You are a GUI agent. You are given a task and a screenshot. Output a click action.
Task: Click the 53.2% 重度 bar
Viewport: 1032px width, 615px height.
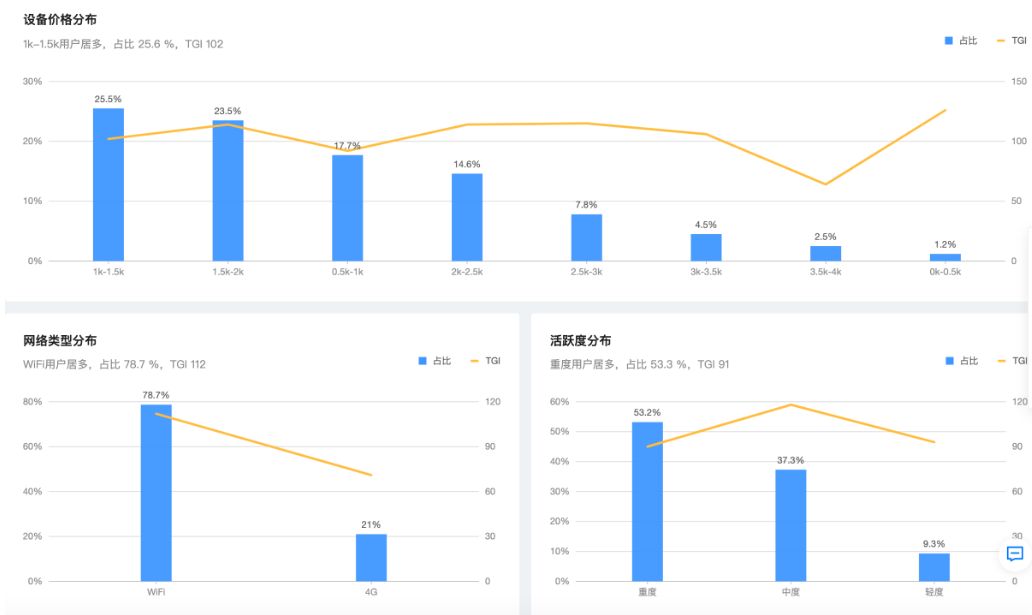646,500
